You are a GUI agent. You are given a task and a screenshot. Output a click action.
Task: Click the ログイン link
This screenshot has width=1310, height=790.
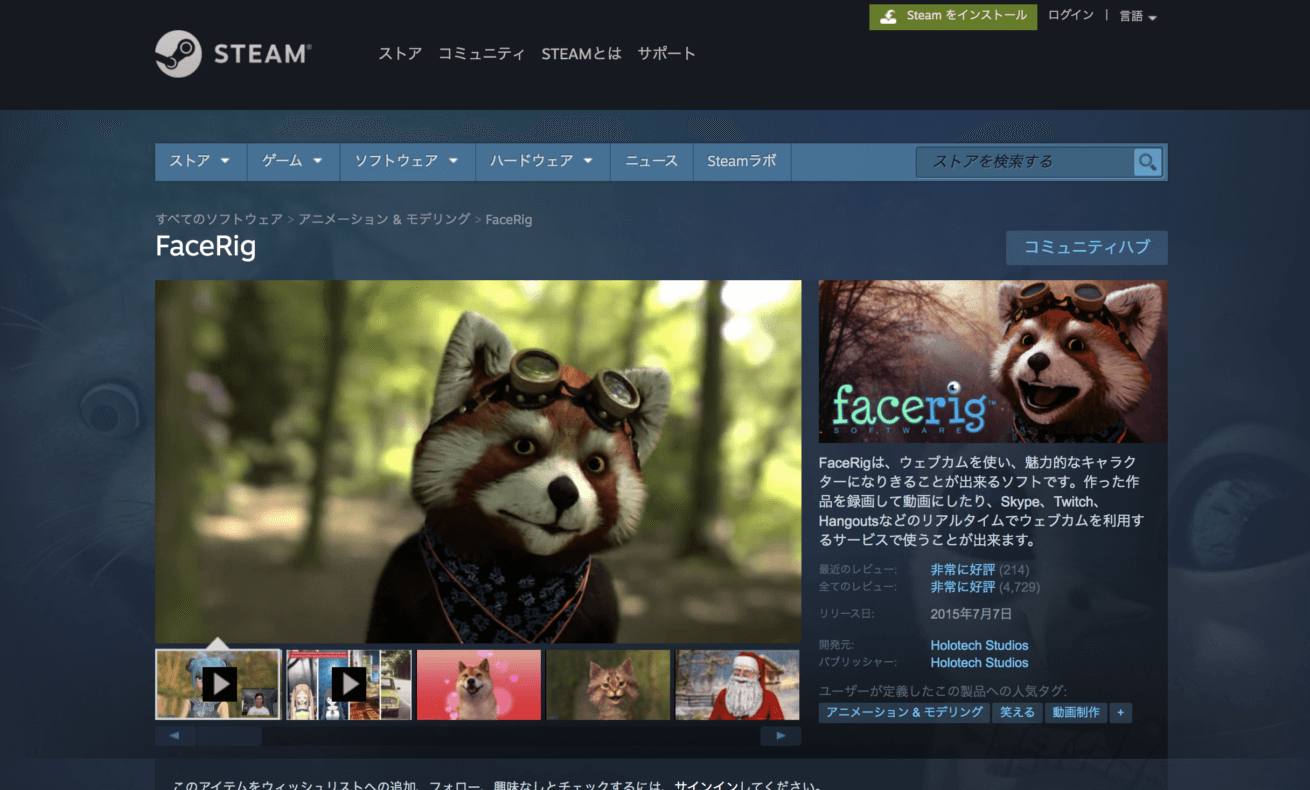click(1071, 16)
